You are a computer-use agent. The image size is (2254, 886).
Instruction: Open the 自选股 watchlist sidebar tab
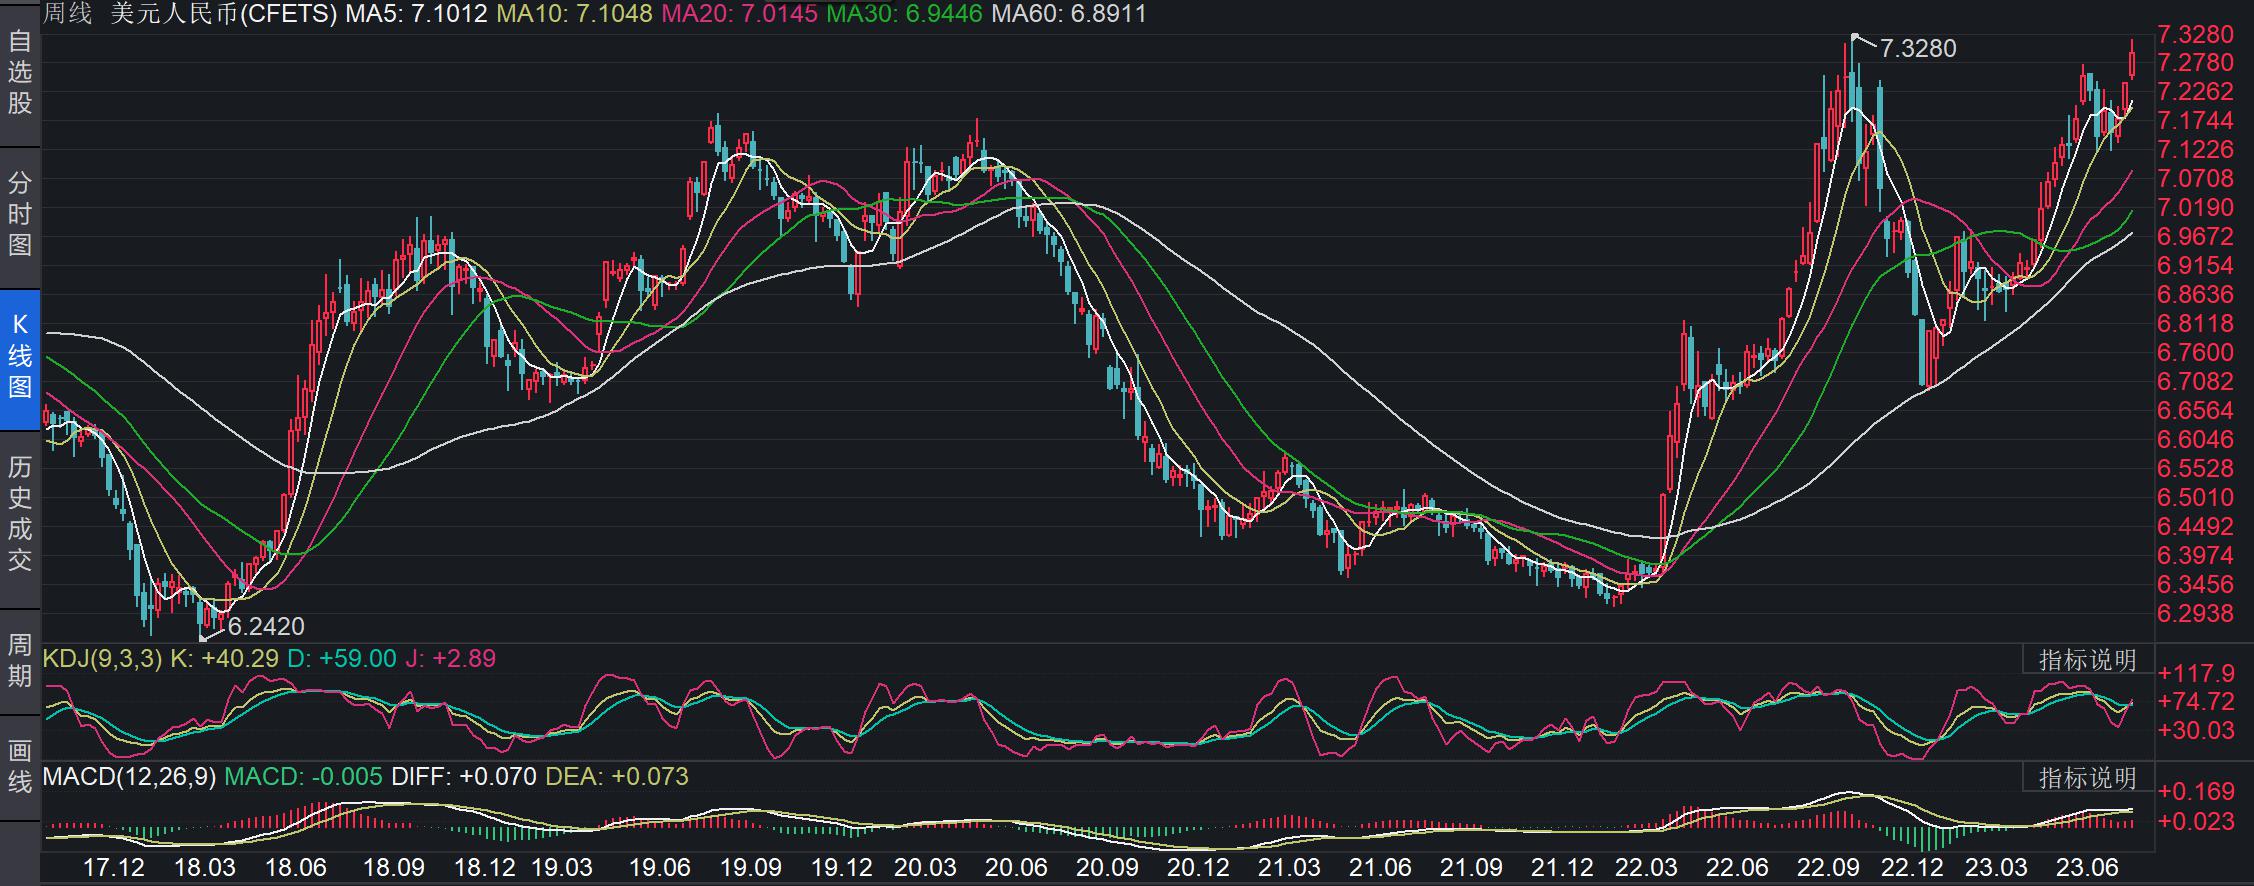[20, 73]
